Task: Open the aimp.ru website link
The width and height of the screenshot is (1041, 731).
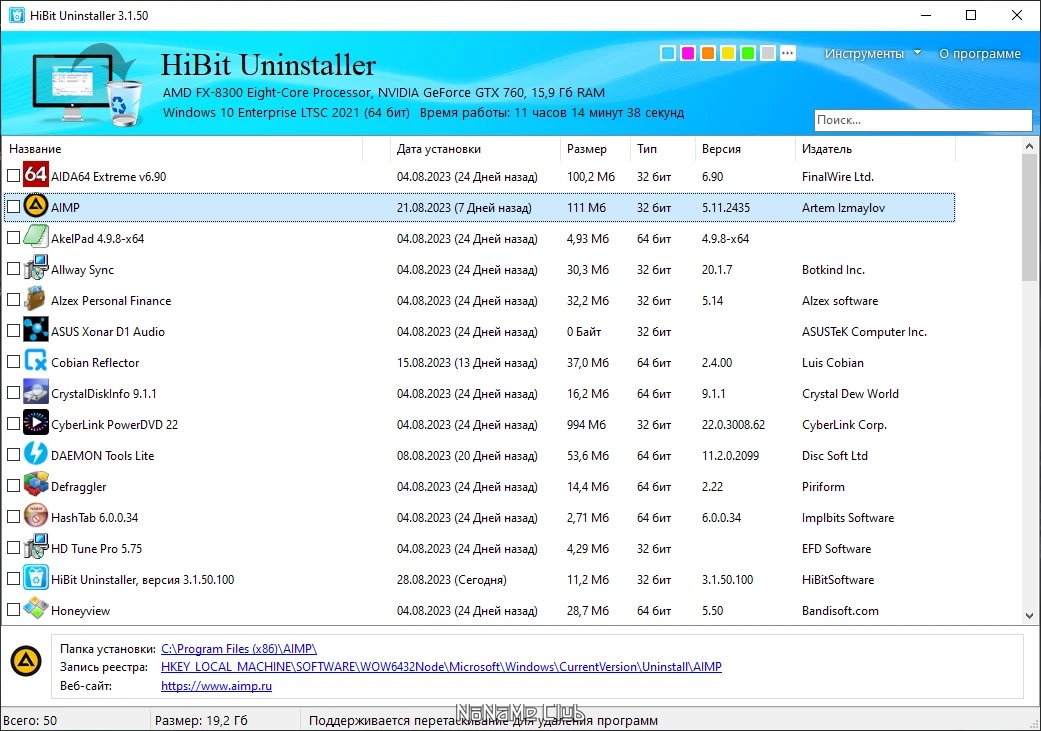Action: tap(216, 686)
